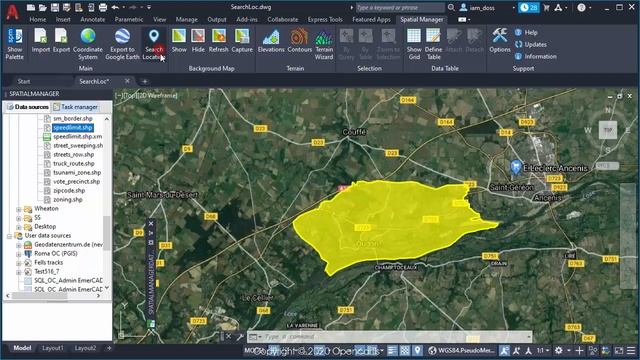Viewport: 640px width, 360px height.
Task: Open Spatial Manager Options
Action: 500,41
